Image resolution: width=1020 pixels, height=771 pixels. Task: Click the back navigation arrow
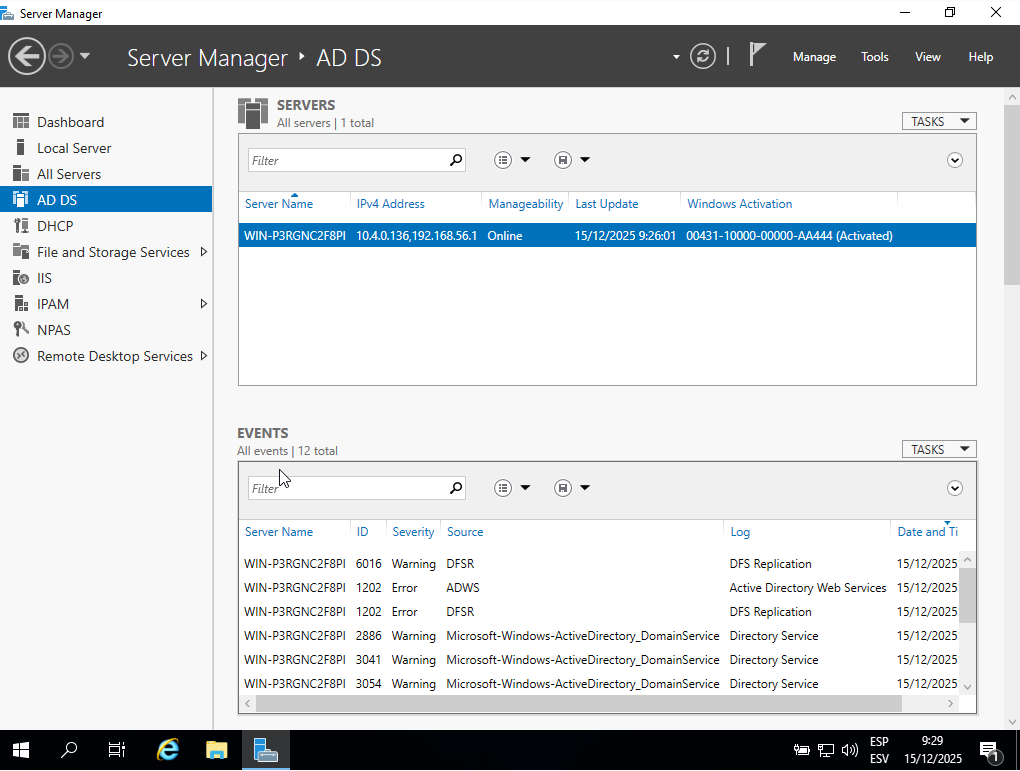(27, 56)
